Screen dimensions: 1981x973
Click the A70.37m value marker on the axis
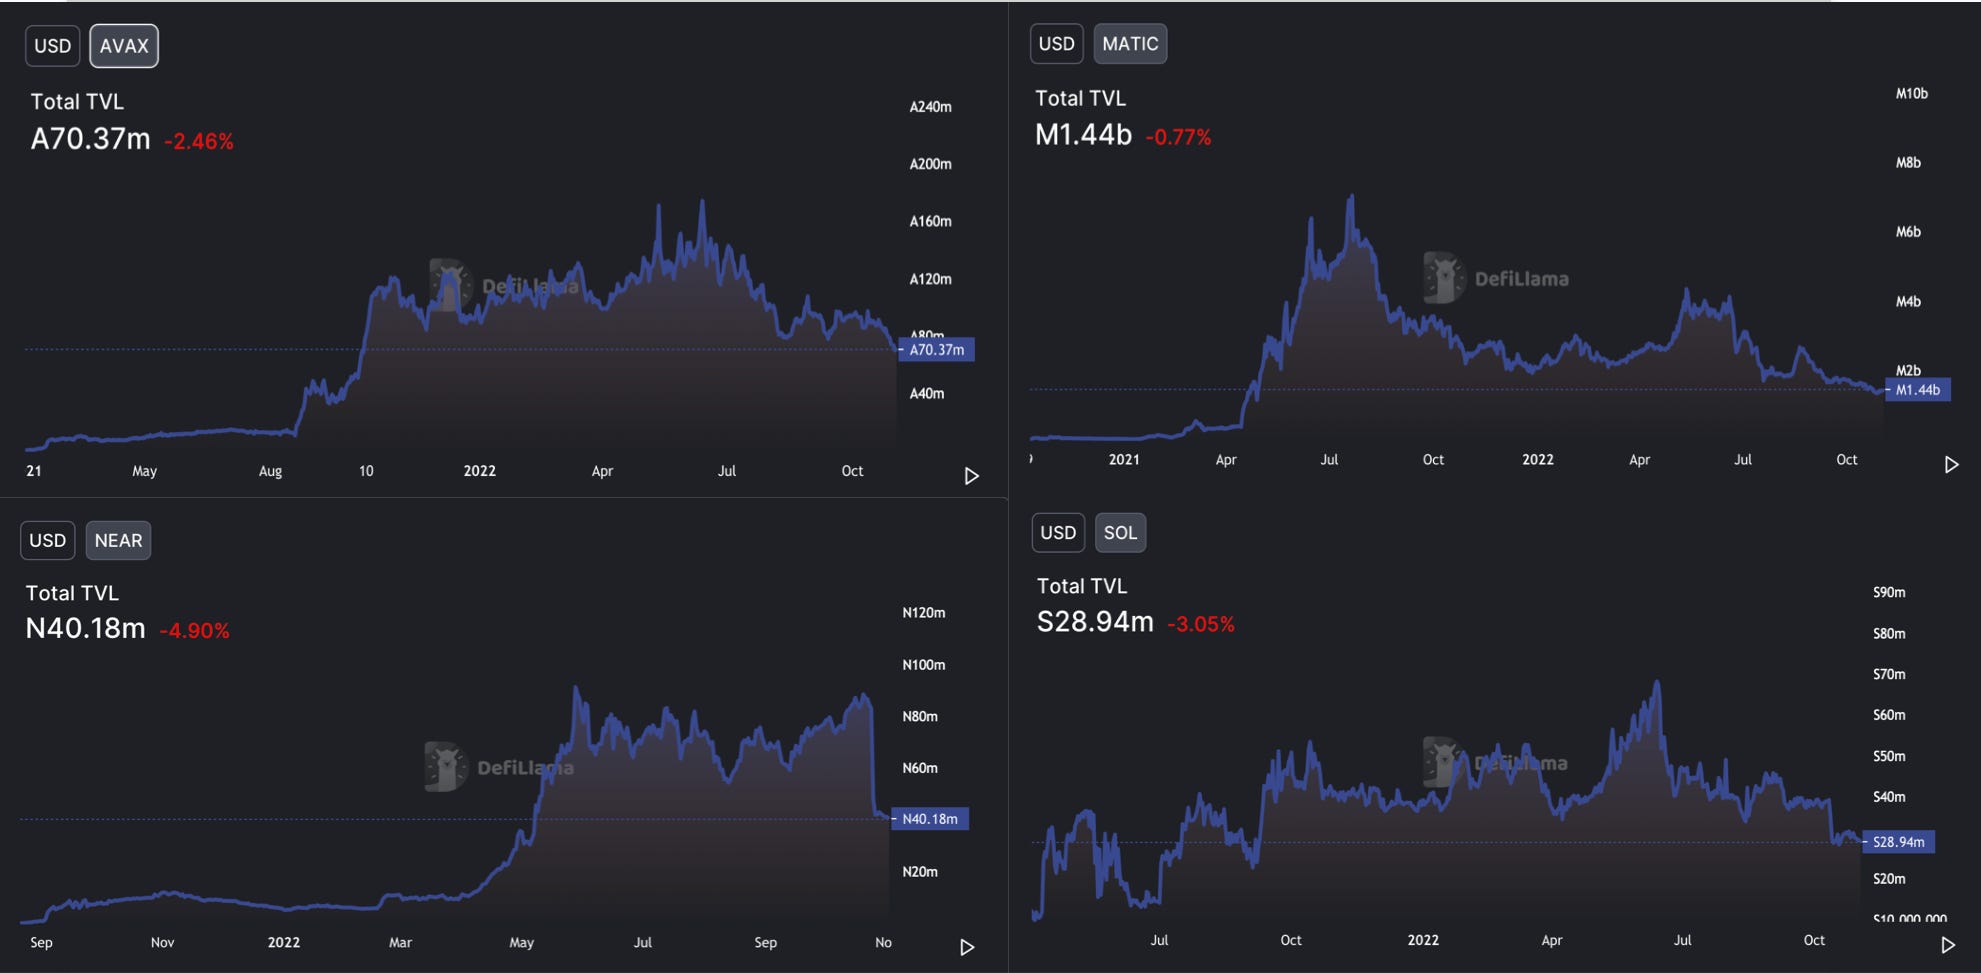point(936,349)
